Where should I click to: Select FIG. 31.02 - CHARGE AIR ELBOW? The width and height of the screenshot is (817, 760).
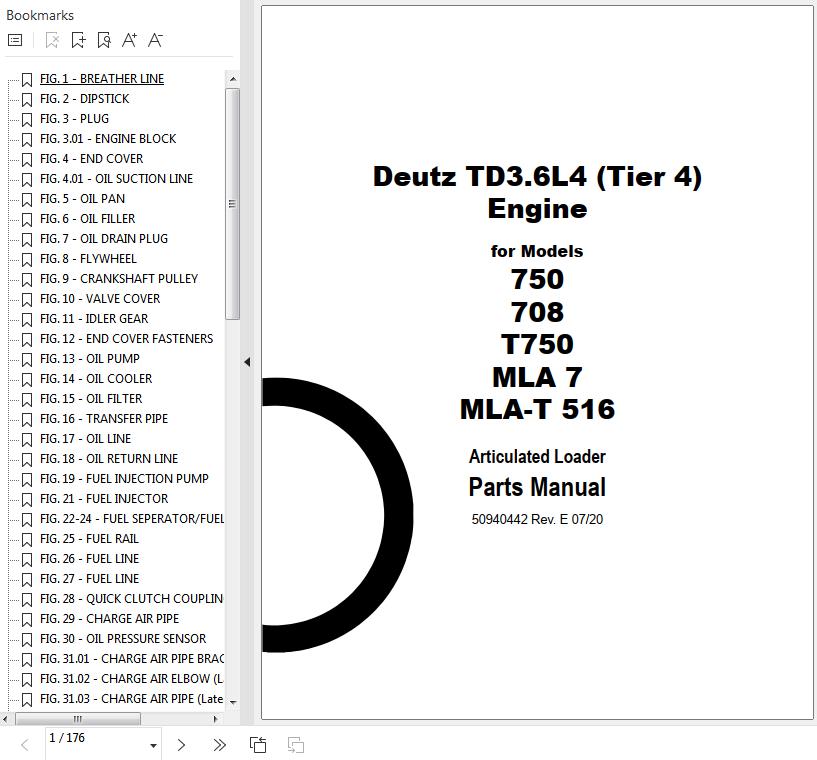click(x=132, y=679)
